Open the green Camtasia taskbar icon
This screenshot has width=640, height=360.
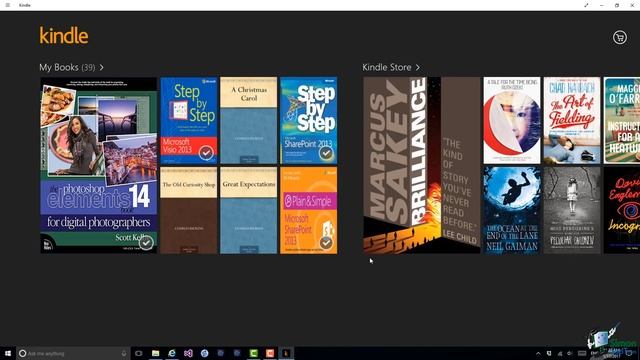(253, 353)
